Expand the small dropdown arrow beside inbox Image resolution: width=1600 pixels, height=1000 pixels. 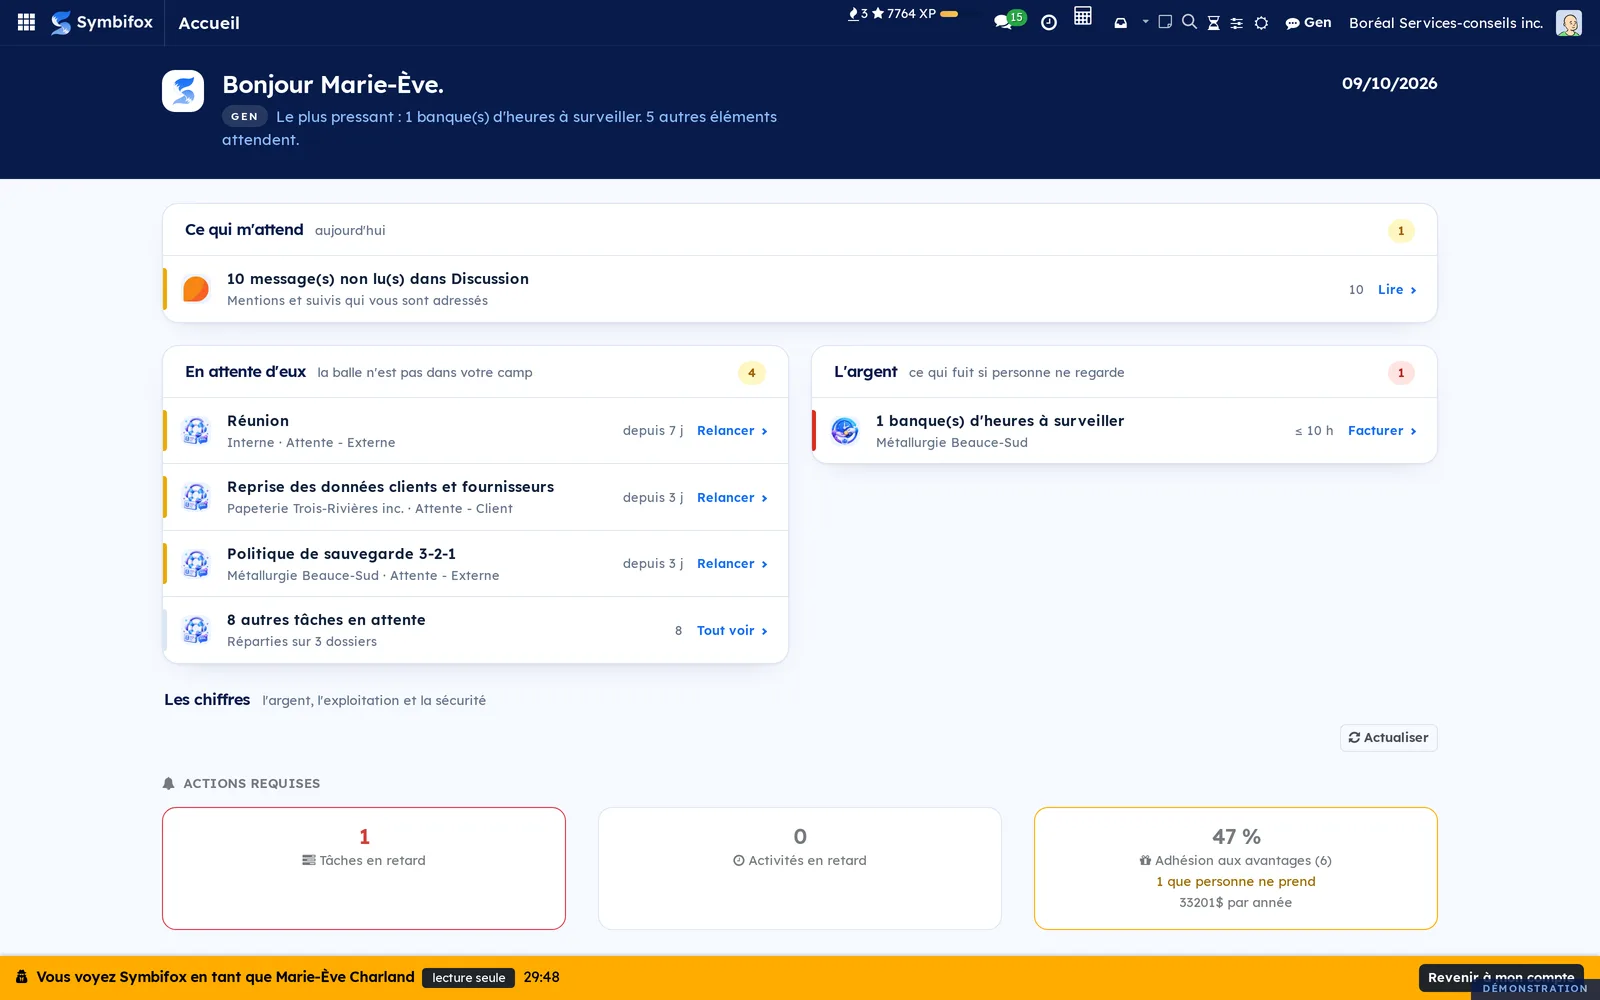1145,21
